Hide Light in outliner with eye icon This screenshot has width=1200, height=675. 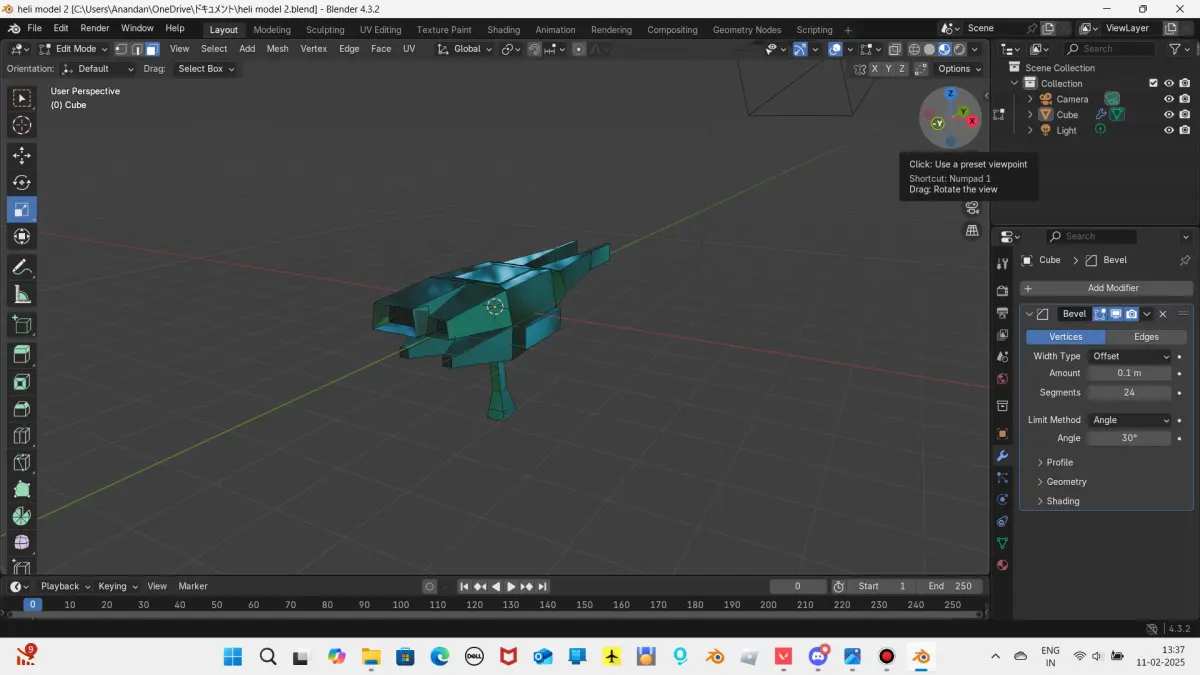point(1168,131)
